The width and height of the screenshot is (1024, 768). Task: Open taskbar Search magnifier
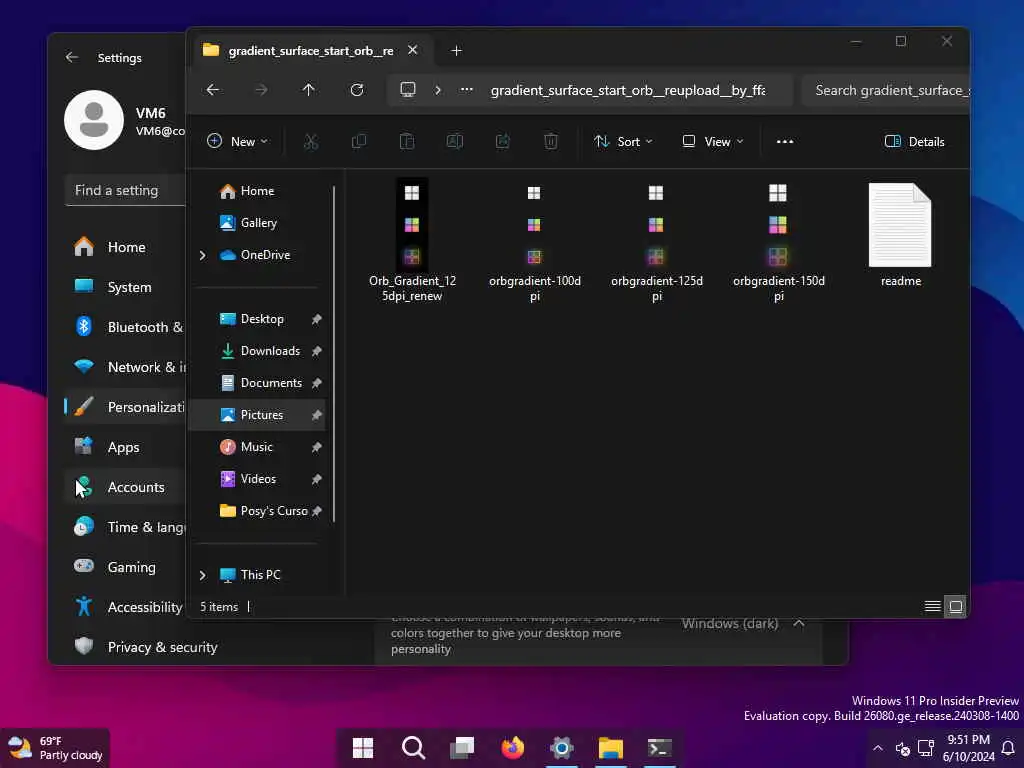coord(413,748)
